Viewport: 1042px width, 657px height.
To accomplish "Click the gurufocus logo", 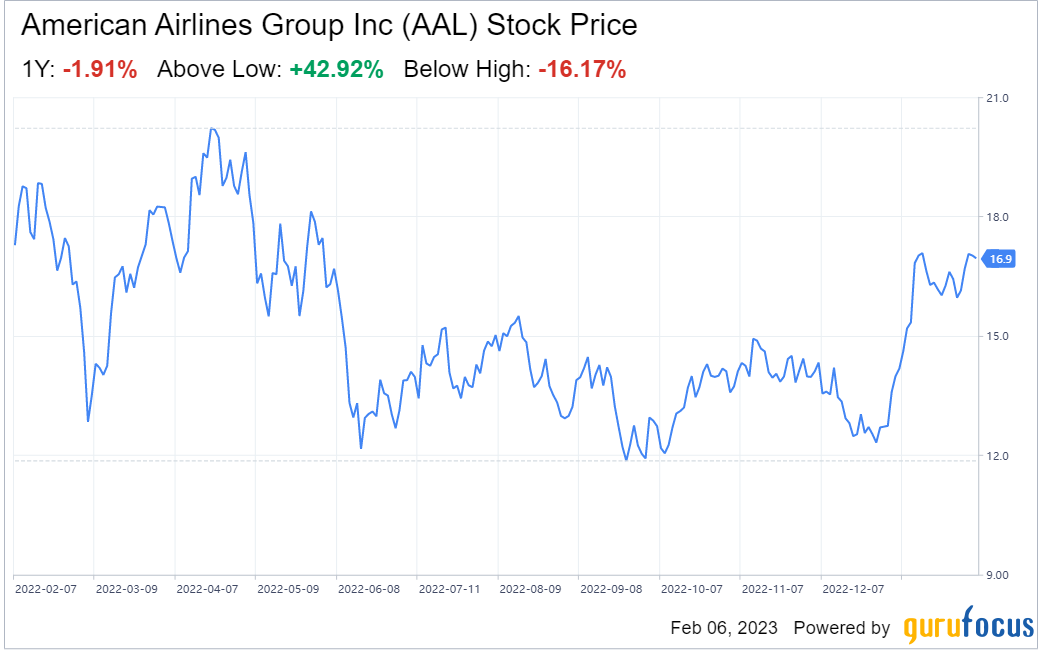I will coord(968,627).
